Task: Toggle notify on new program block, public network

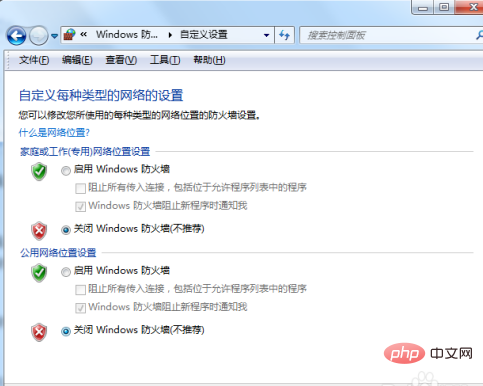Action: tap(80, 308)
